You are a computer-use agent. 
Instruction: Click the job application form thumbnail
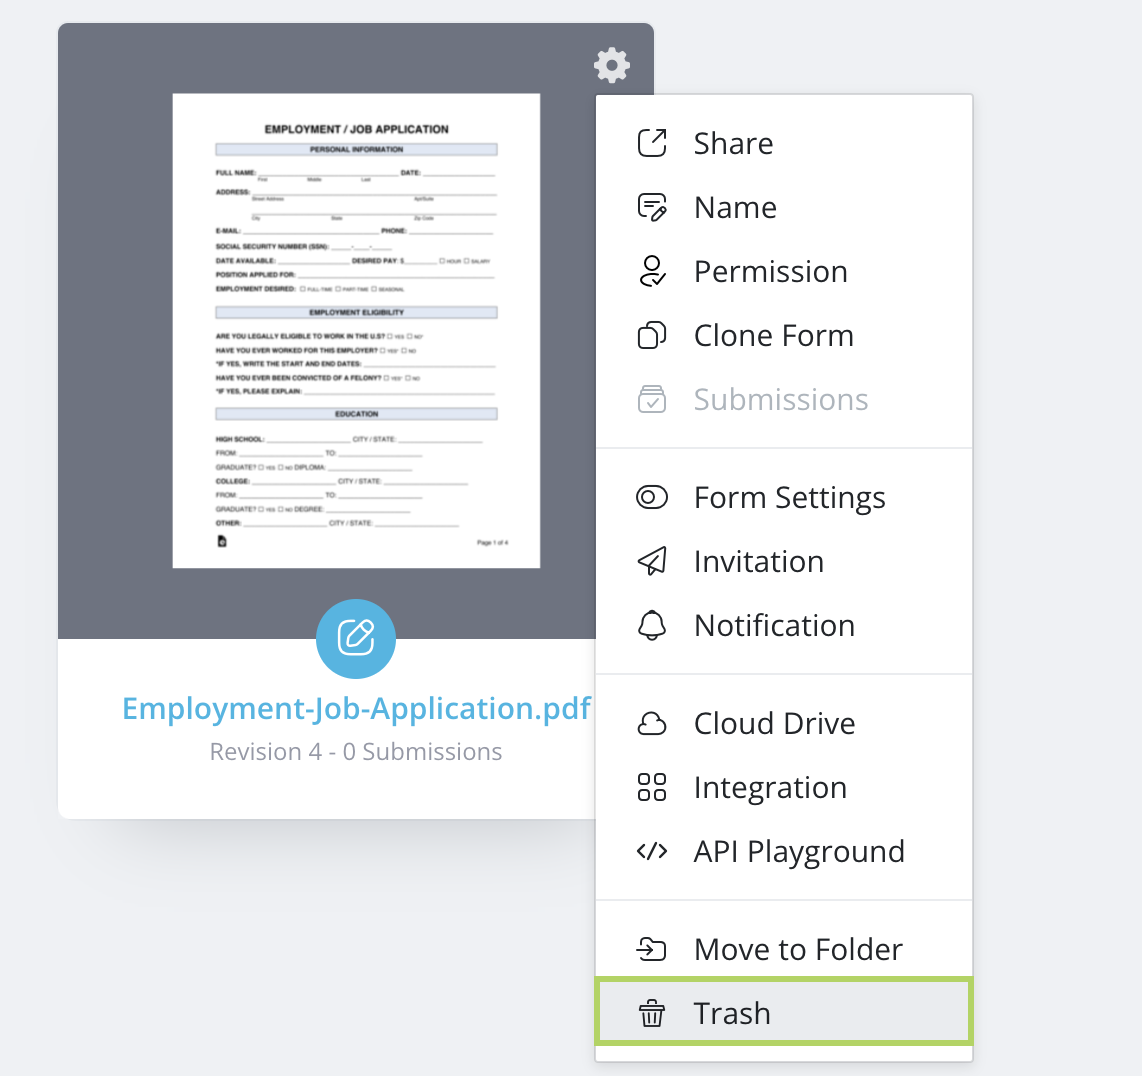pyautogui.click(x=356, y=331)
